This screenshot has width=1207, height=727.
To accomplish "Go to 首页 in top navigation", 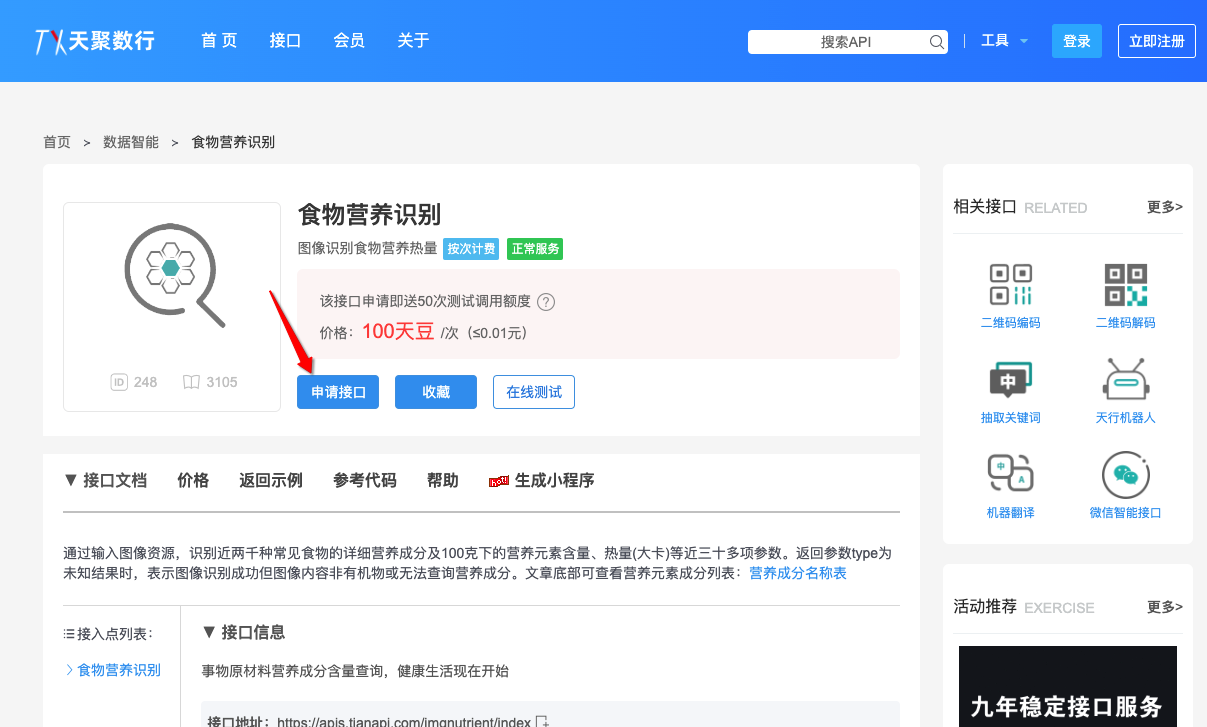I will (219, 41).
